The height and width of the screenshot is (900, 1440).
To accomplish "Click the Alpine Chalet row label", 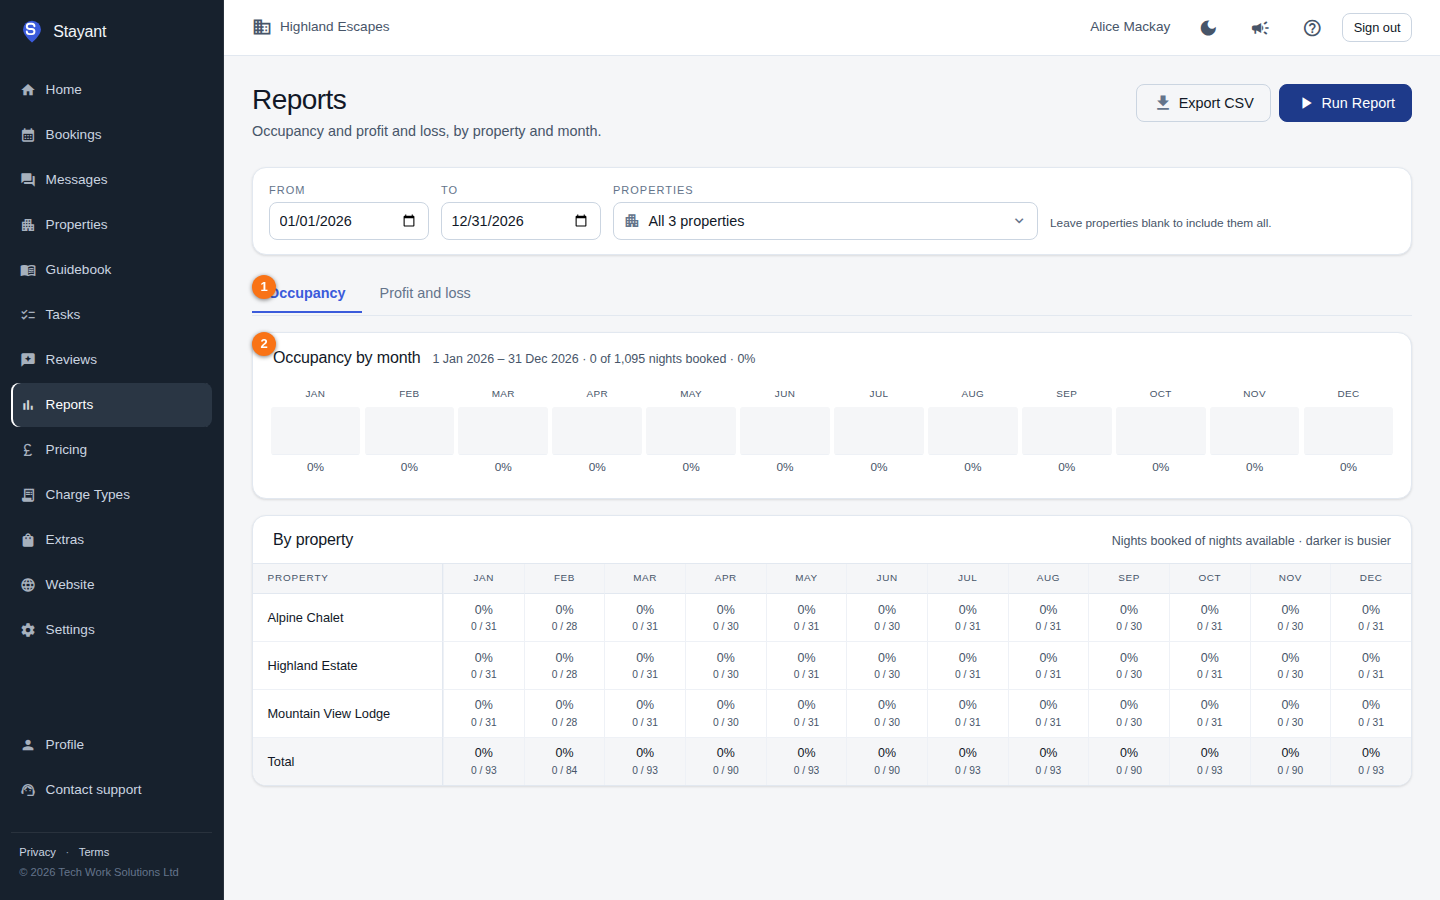I will coord(305,618).
